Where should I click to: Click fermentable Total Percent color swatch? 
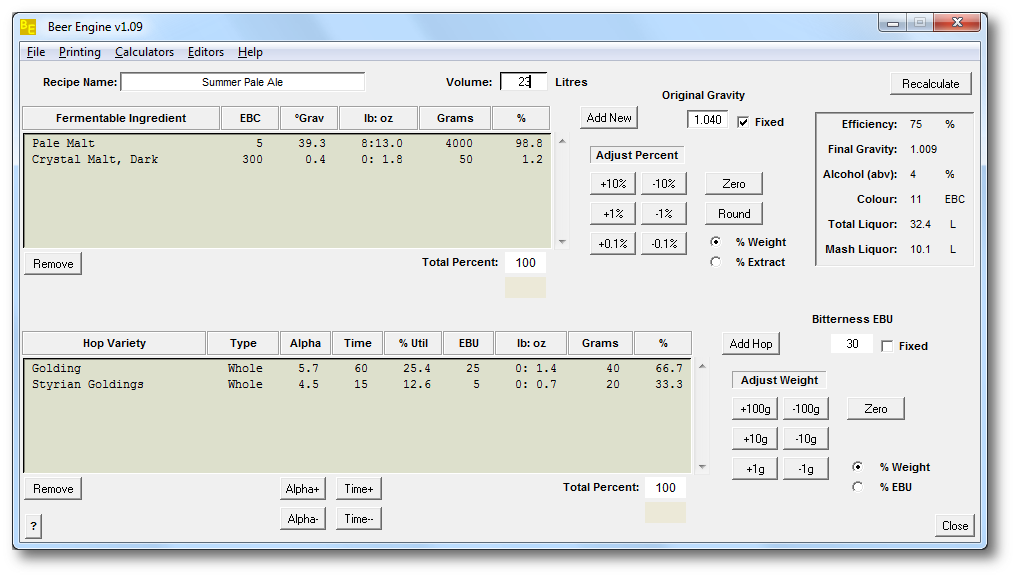(525, 287)
